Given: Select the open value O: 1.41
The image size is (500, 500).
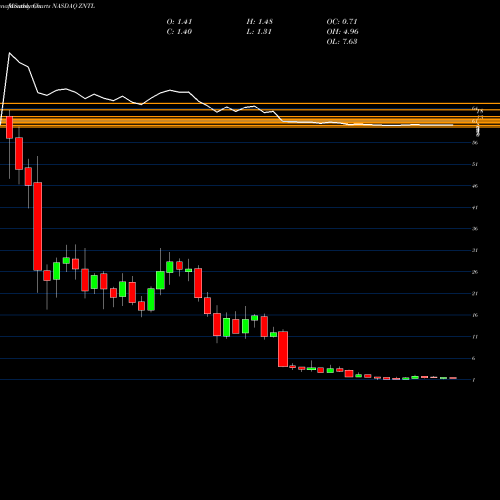Looking at the screenshot, I should [x=179, y=22].
